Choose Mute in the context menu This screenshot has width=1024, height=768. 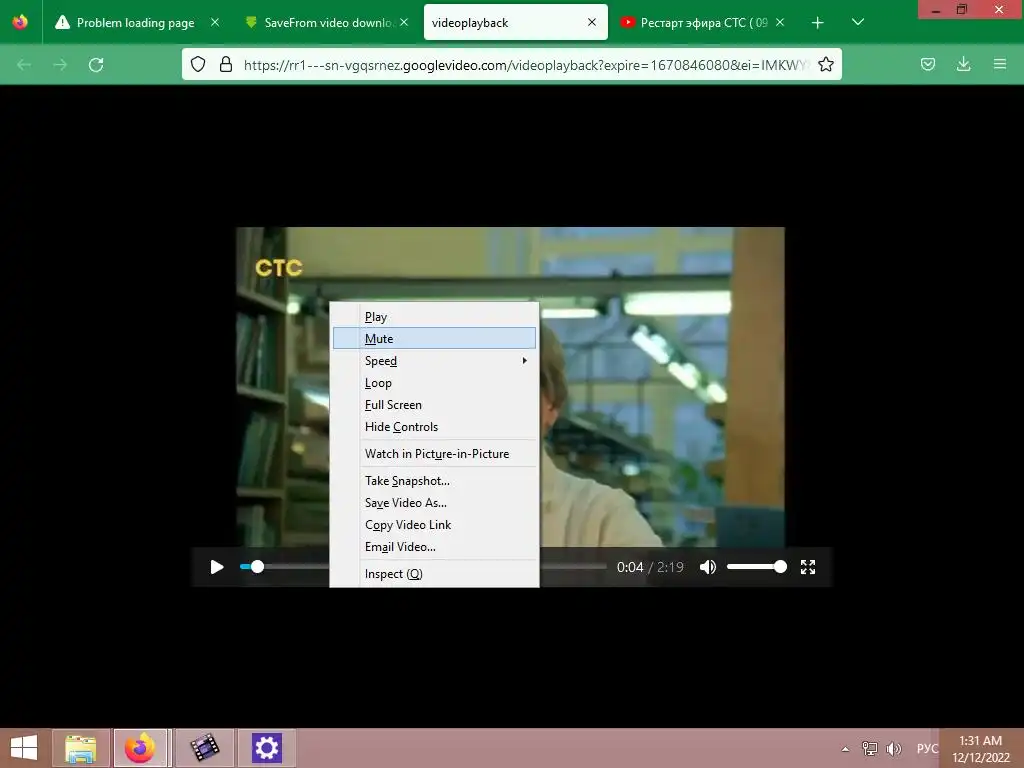click(434, 338)
